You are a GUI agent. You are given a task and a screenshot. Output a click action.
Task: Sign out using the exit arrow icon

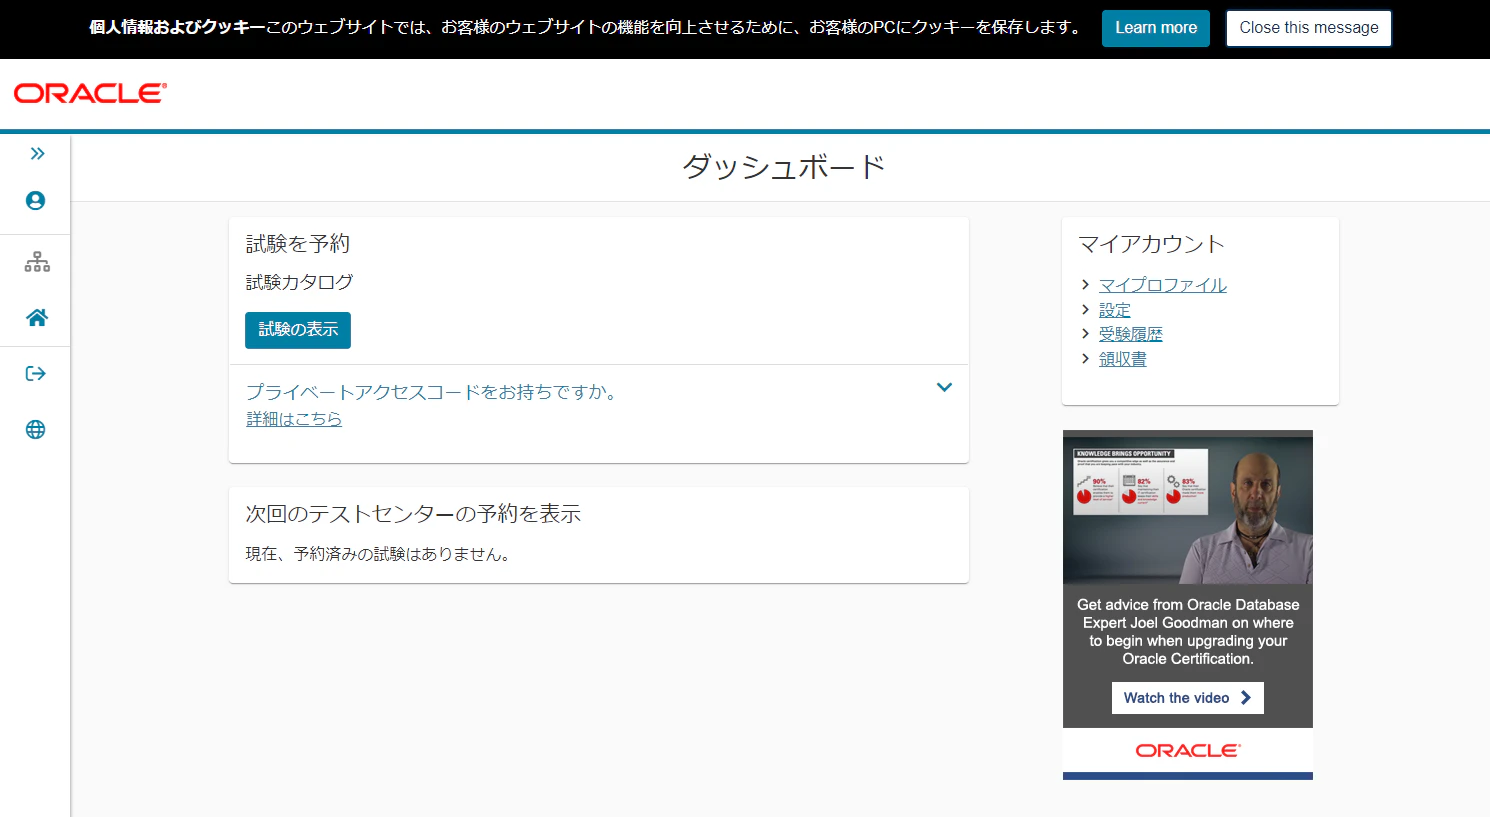(x=35, y=374)
